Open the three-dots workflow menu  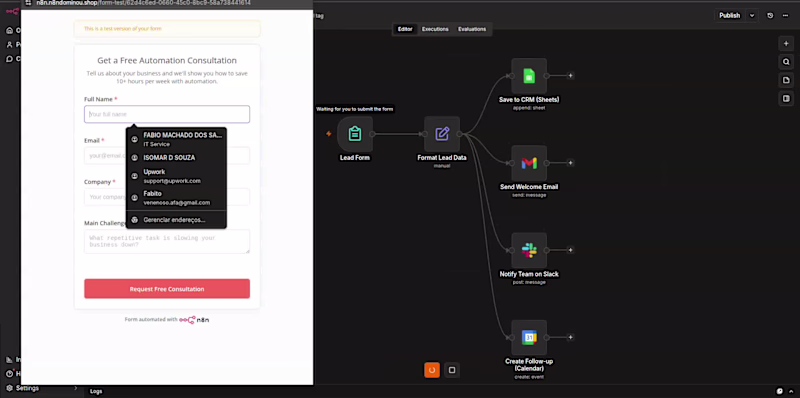coord(785,15)
